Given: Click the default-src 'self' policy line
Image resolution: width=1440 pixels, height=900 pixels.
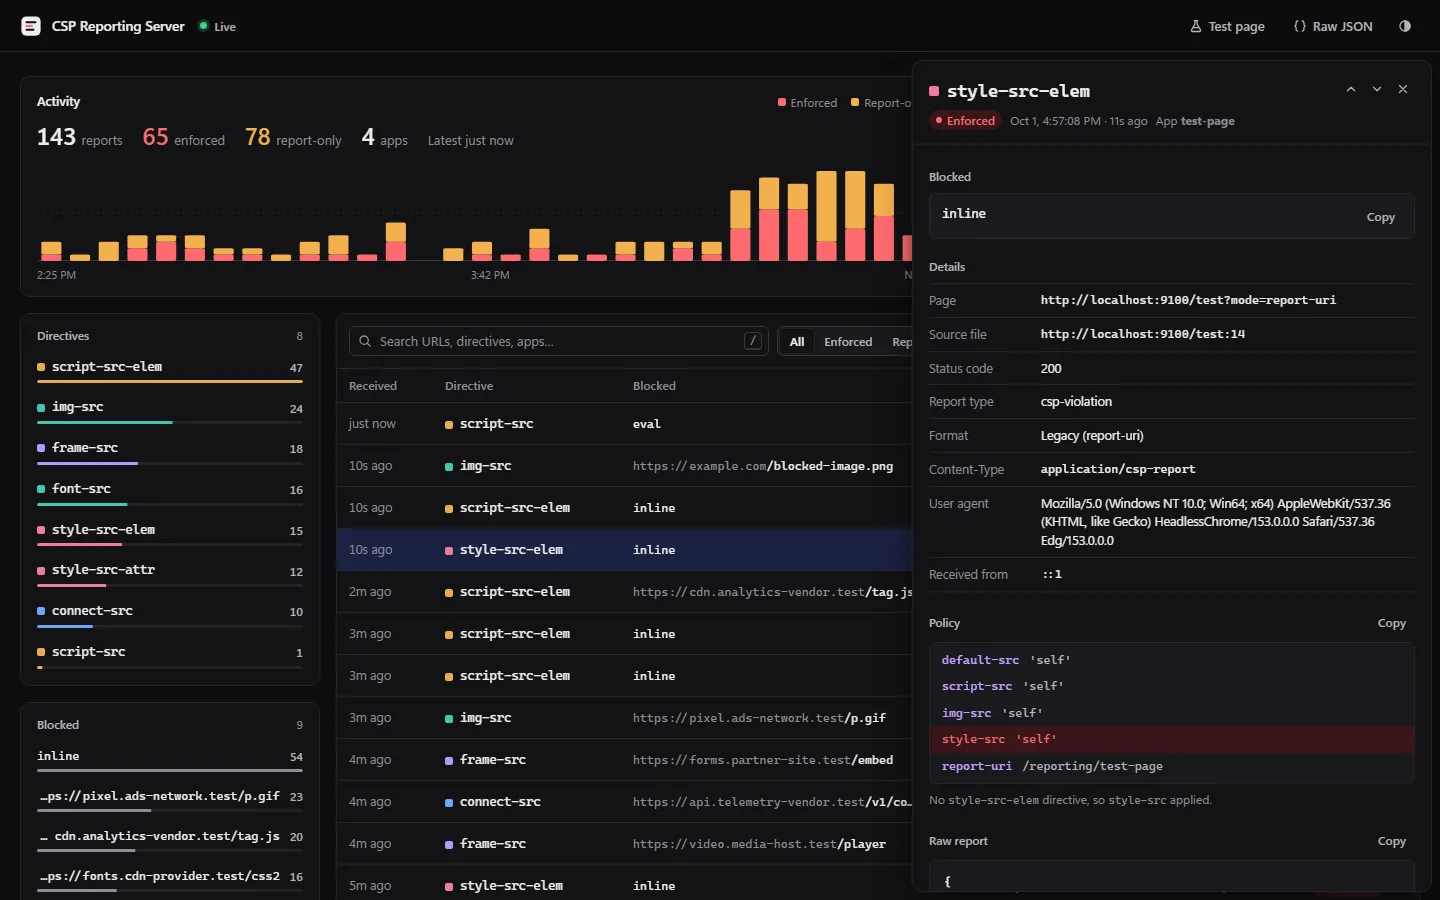Looking at the screenshot, I should click(x=1172, y=660).
